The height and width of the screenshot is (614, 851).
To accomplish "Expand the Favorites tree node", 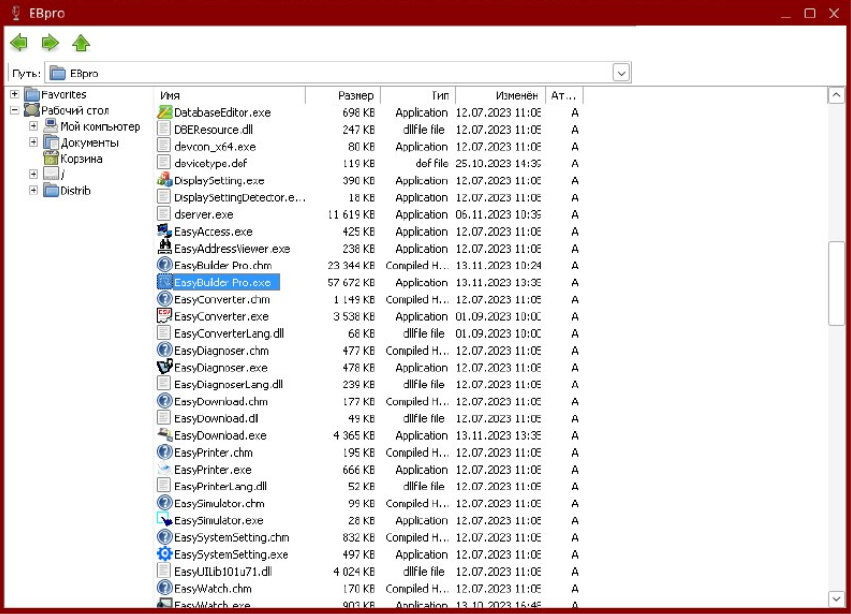I will click(x=15, y=94).
